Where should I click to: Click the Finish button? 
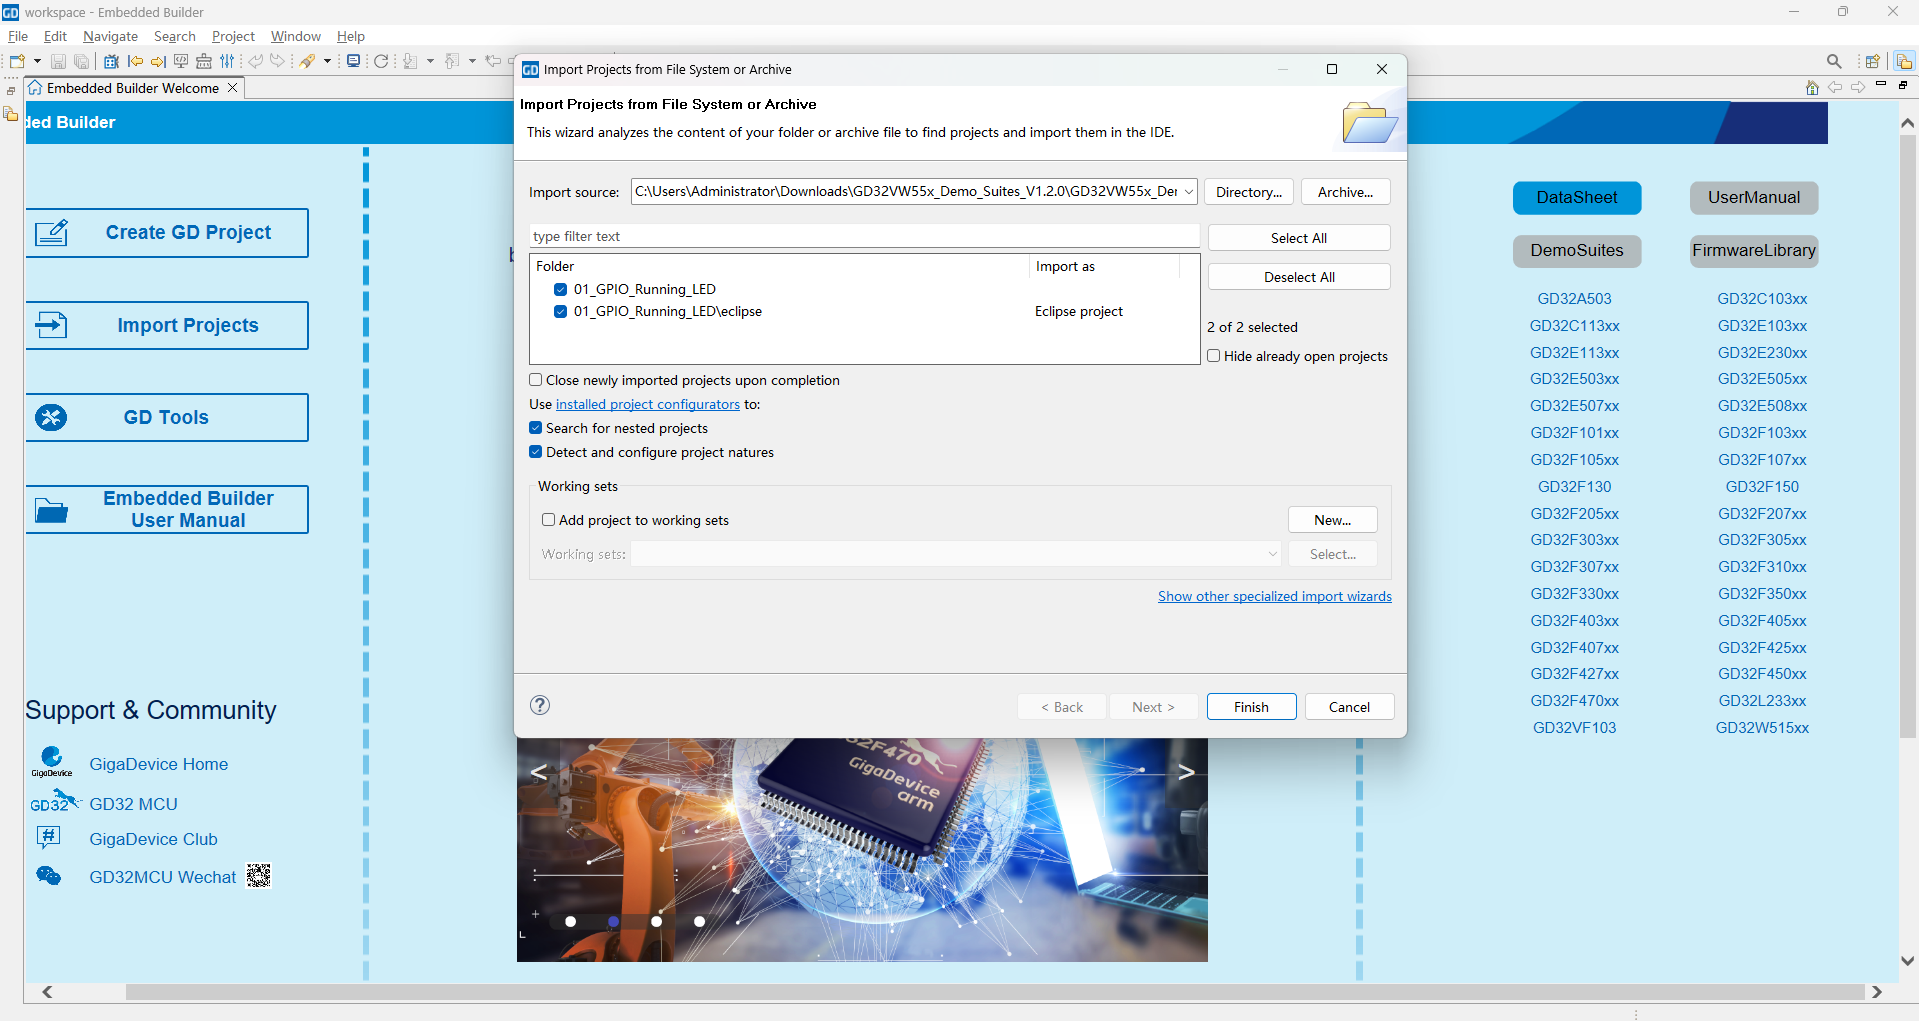(x=1250, y=707)
